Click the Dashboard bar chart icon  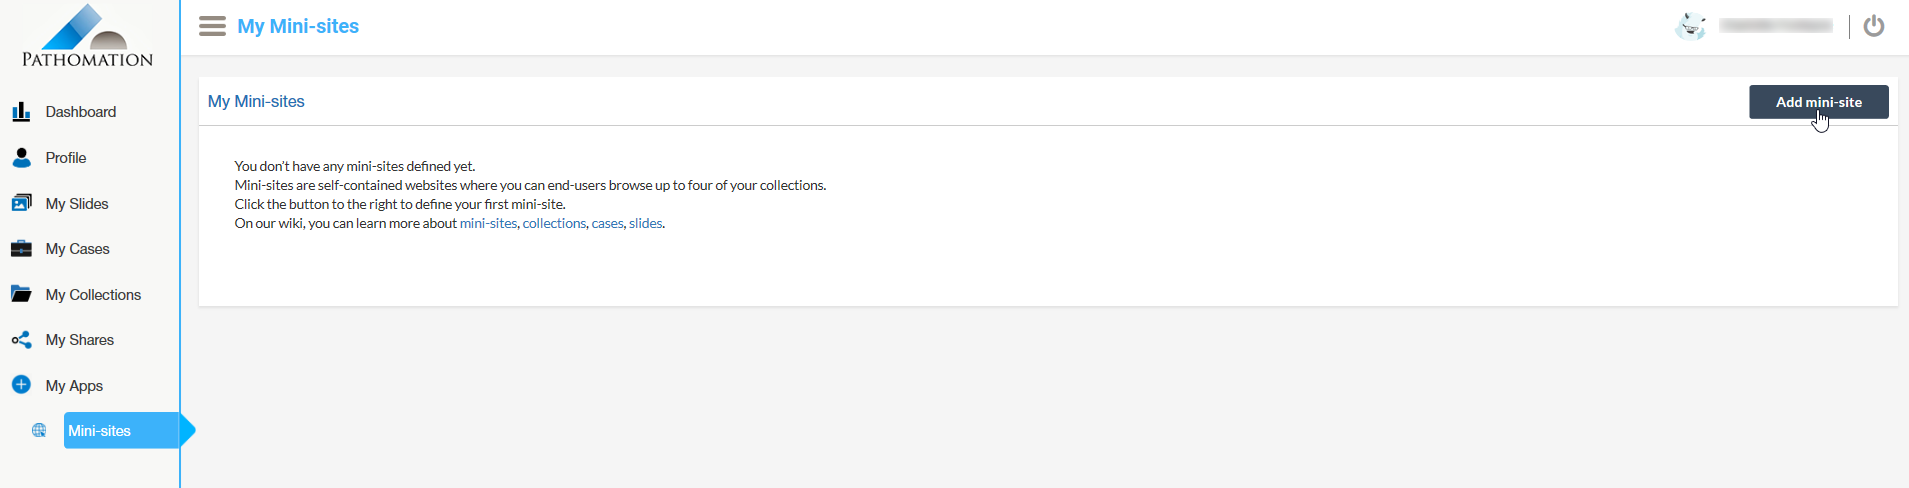pyautogui.click(x=21, y=112)
